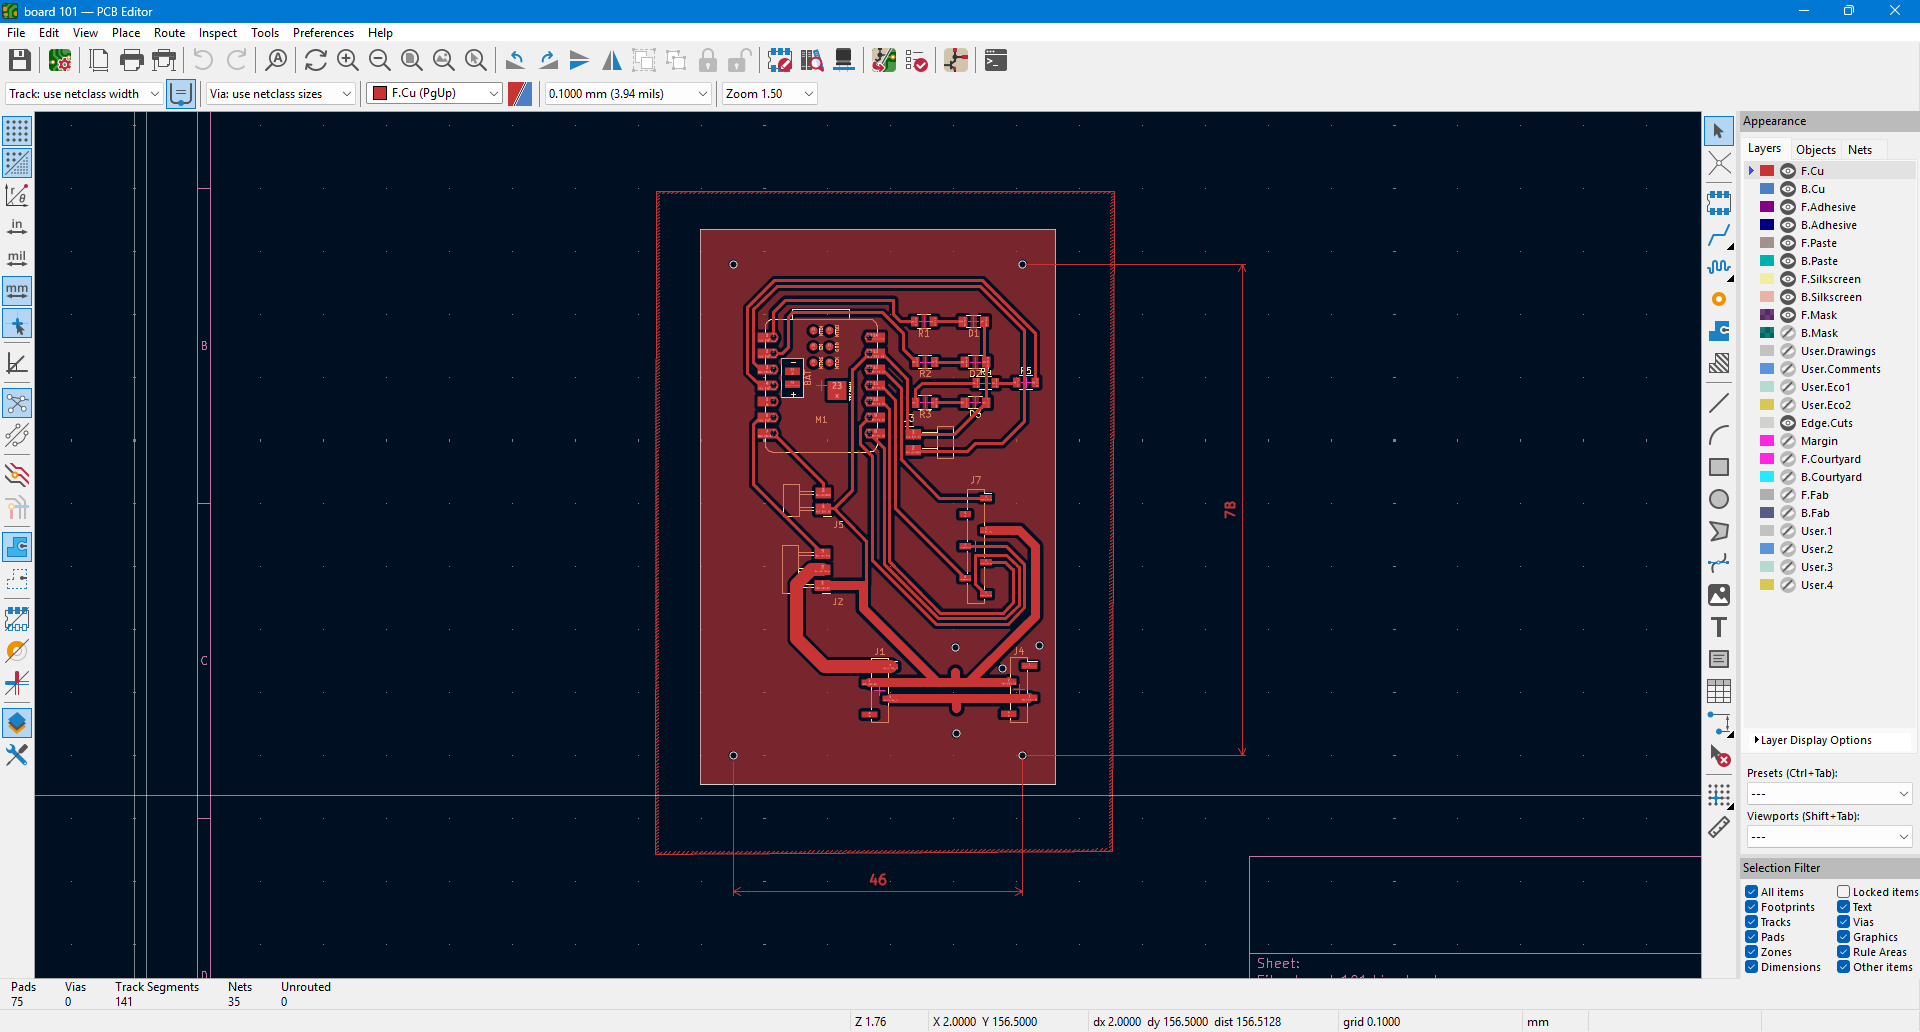Open the Route menu
The image size is (1920, 1032).
click(x=169, y=33)
